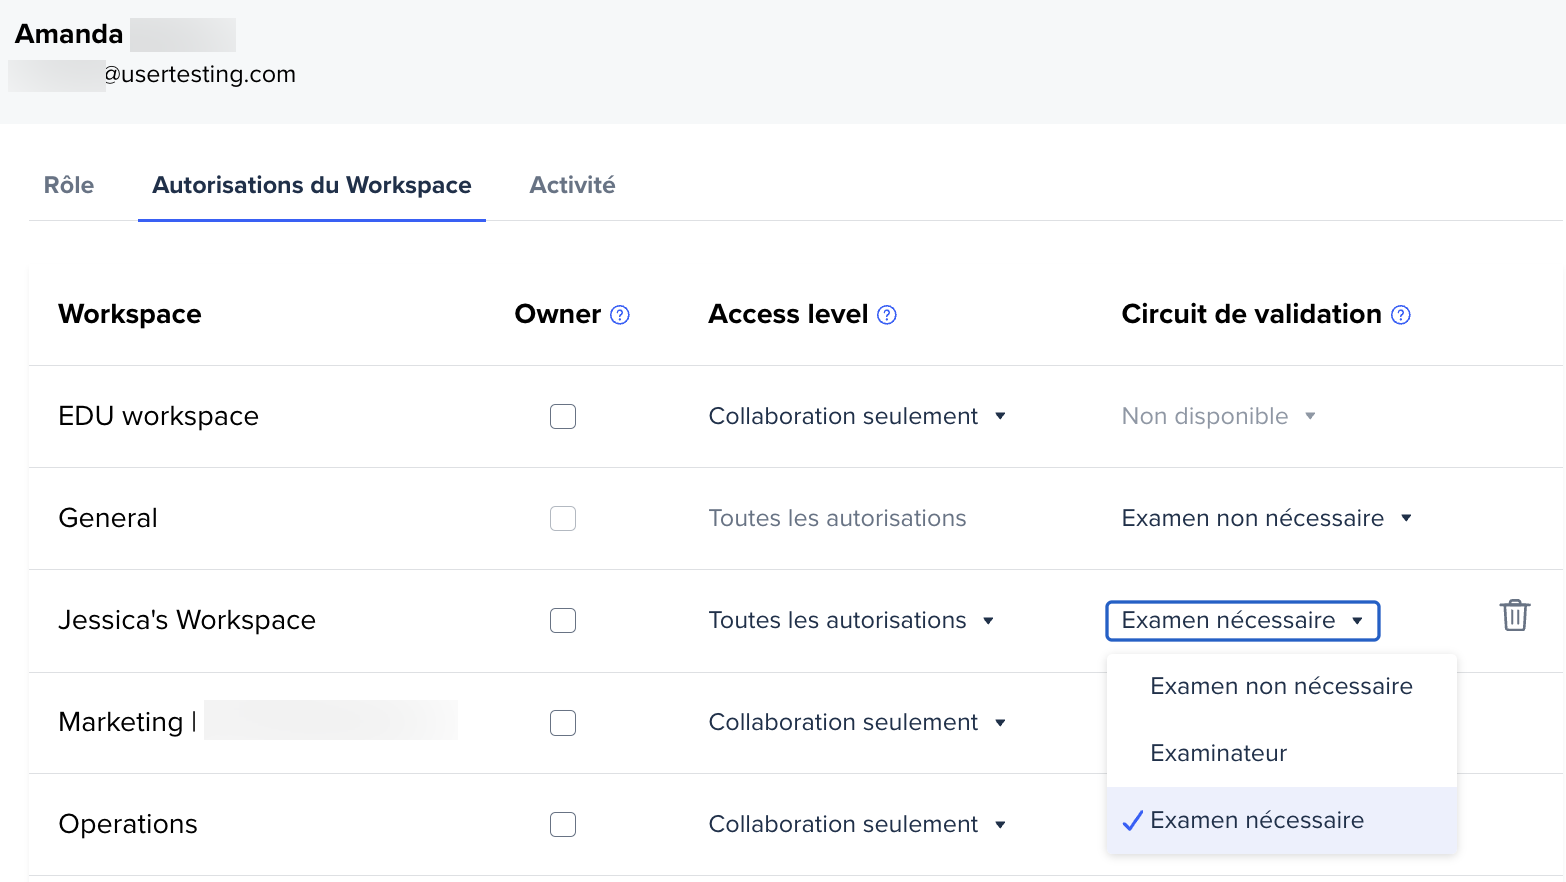Select the Autorisations du Workspace tab
Screen dimensions: 1566x882
coord(311,186)
